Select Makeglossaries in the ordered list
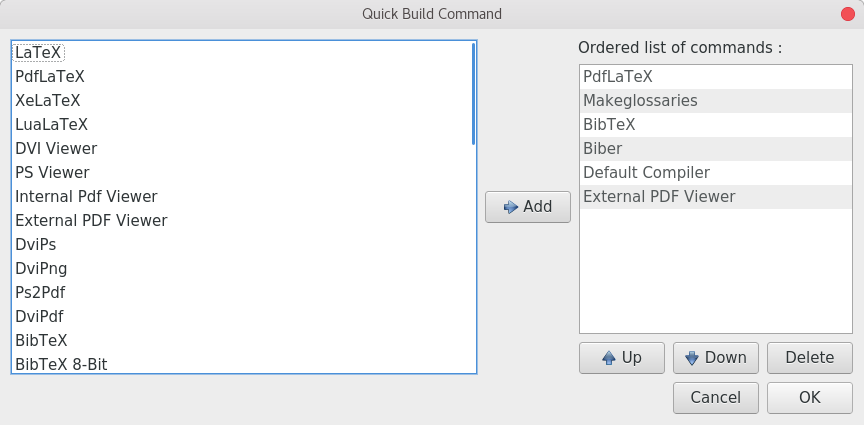 [716, 101]
